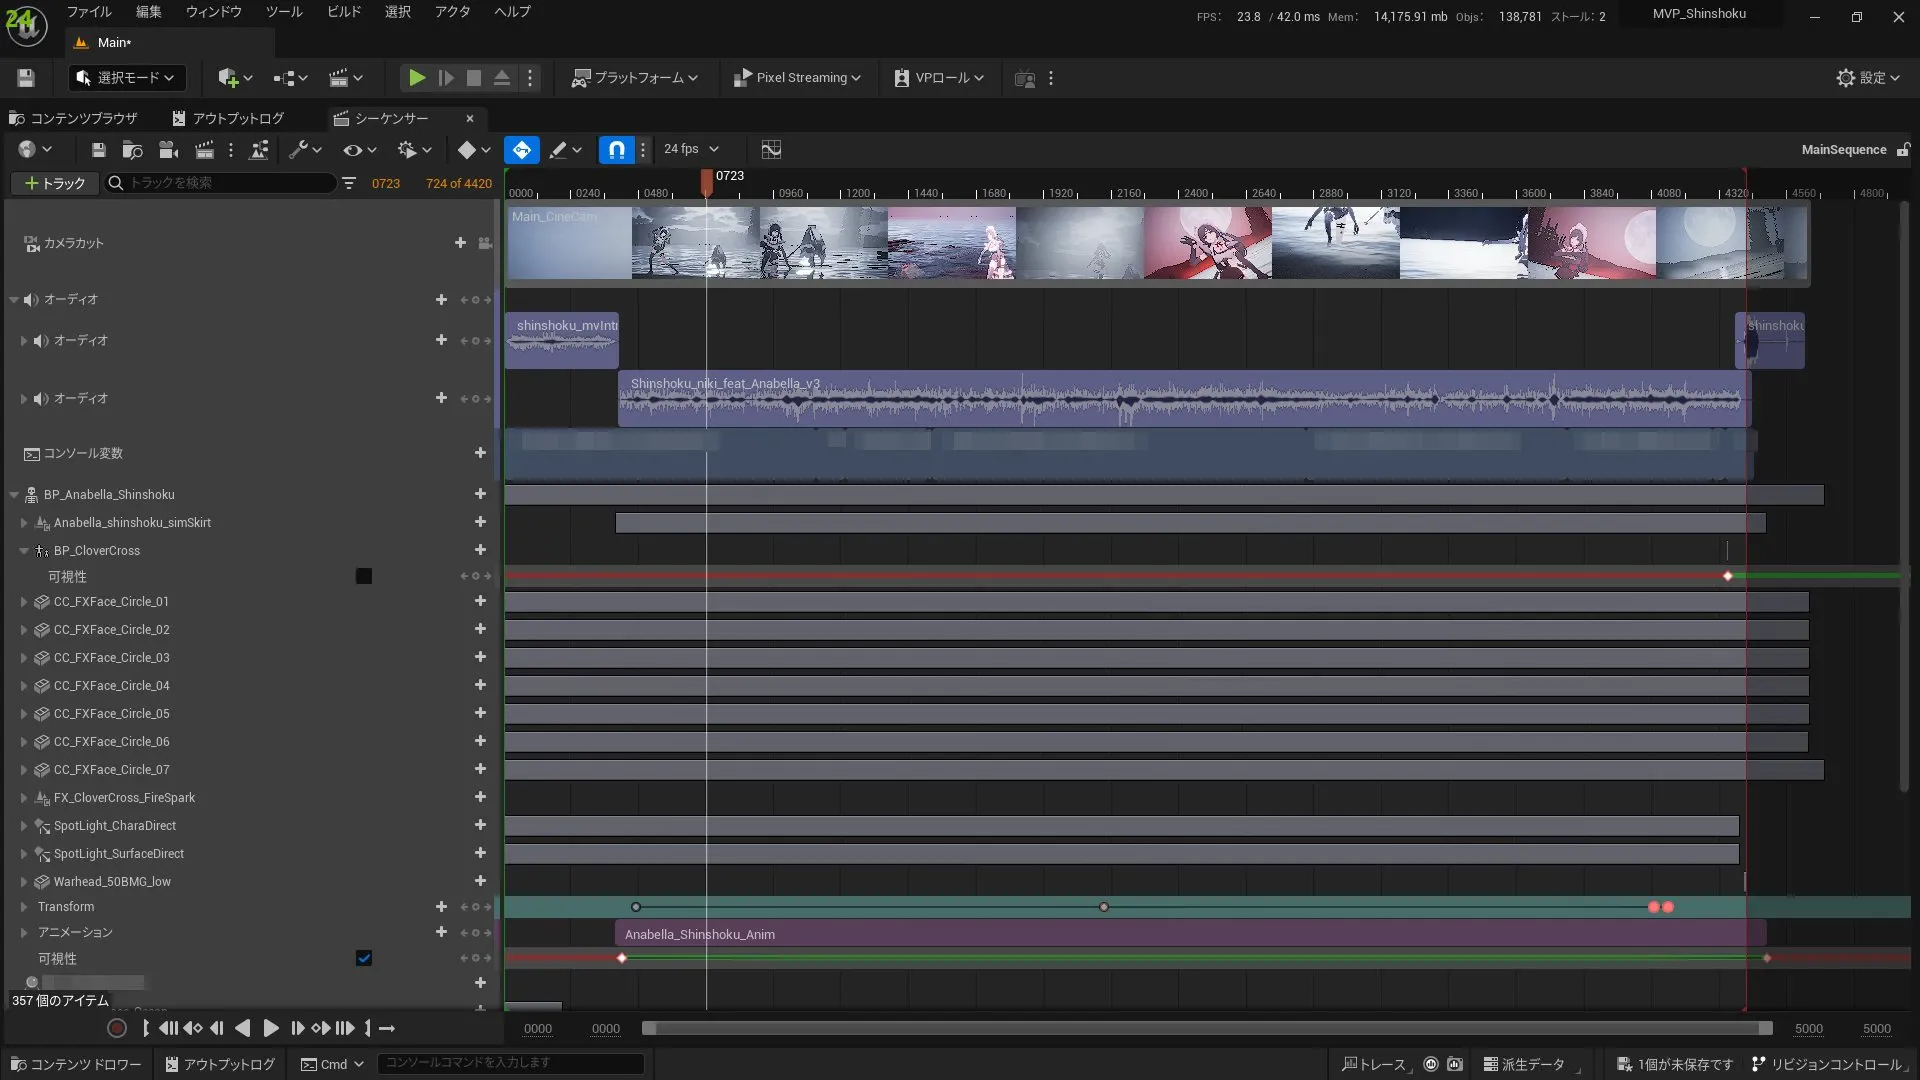Screen dimensions: 1920x1080
Task: Open the 24 fps frame rate dropdown
Action: tap(691, 149)
